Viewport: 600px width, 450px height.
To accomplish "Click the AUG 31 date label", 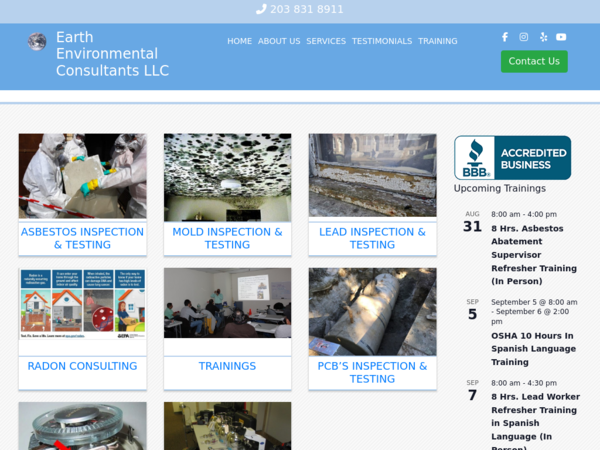I will pos(472,222).
